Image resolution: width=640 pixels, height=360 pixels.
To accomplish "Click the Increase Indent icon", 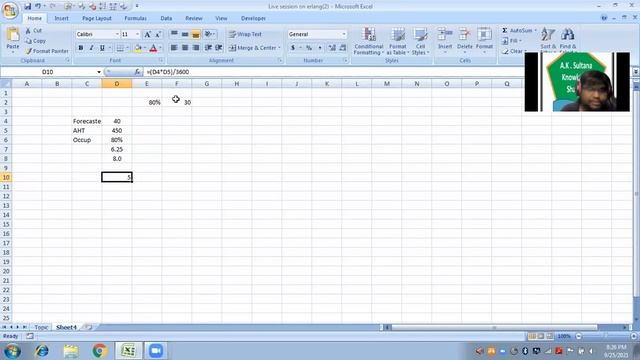I will point(219,48).
